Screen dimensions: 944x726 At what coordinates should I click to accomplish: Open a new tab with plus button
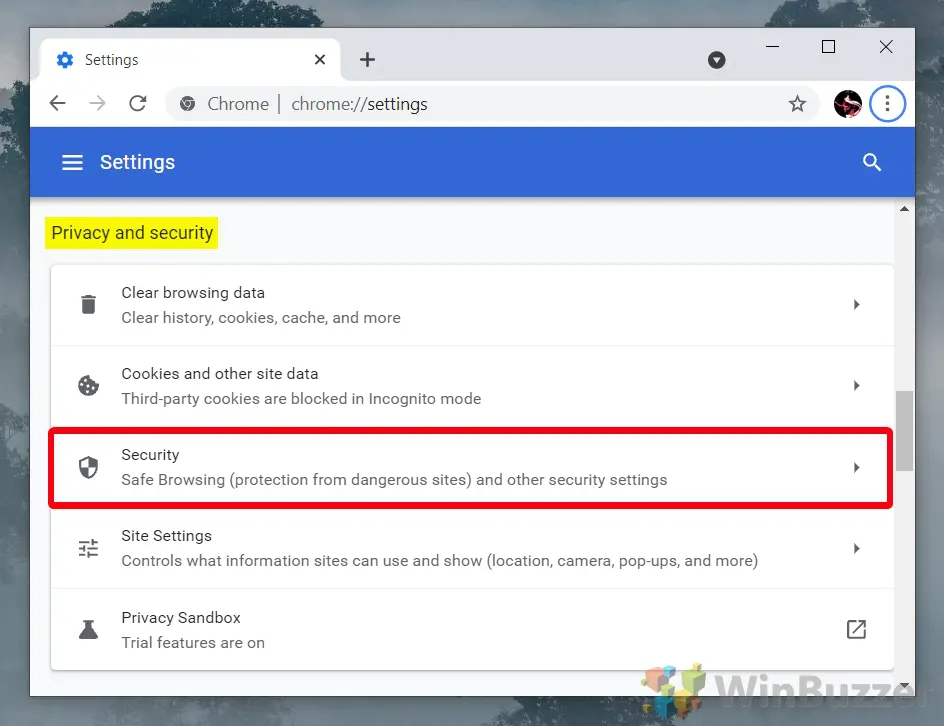[x=367, y=60]
